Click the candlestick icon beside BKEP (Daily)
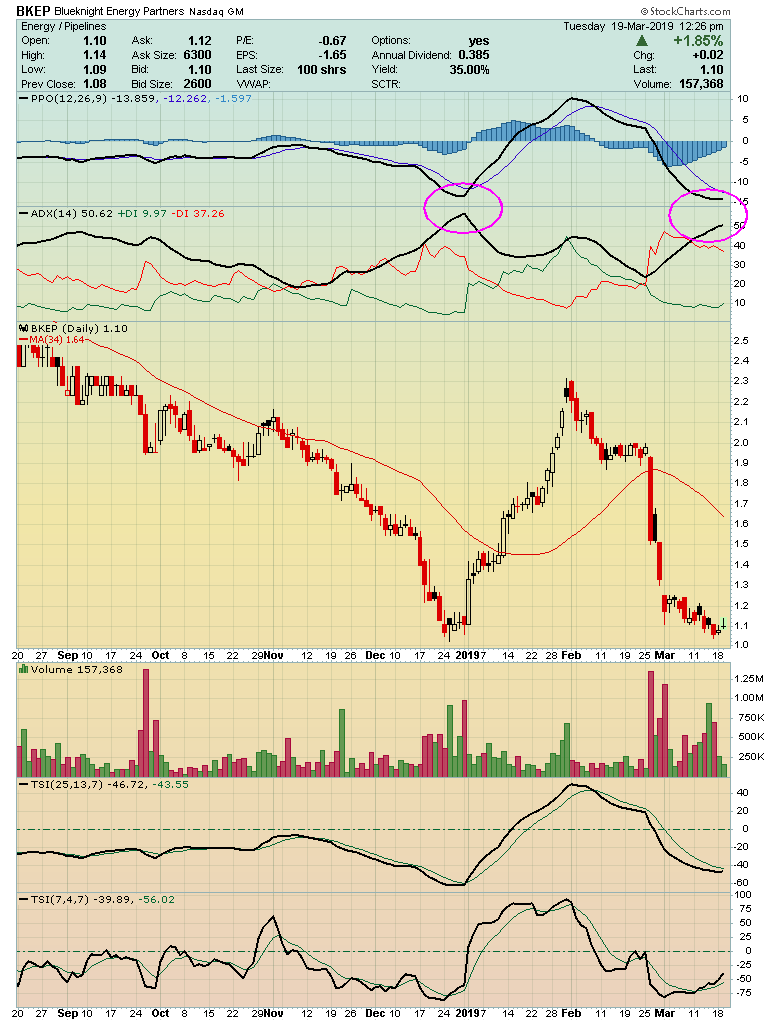Image resolution: width=780 pixels, height=1021 pixels. [22, 329]
